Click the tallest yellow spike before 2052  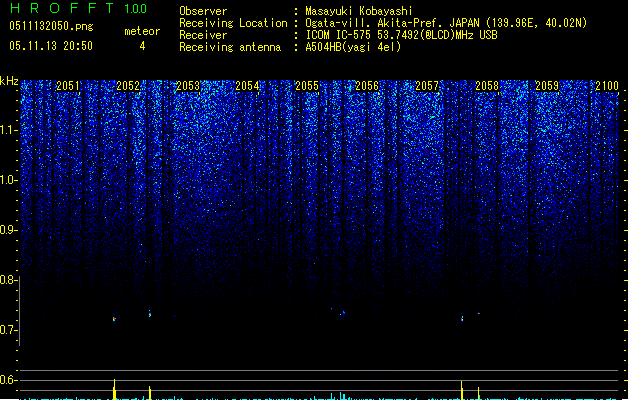[x=114, y=389]
